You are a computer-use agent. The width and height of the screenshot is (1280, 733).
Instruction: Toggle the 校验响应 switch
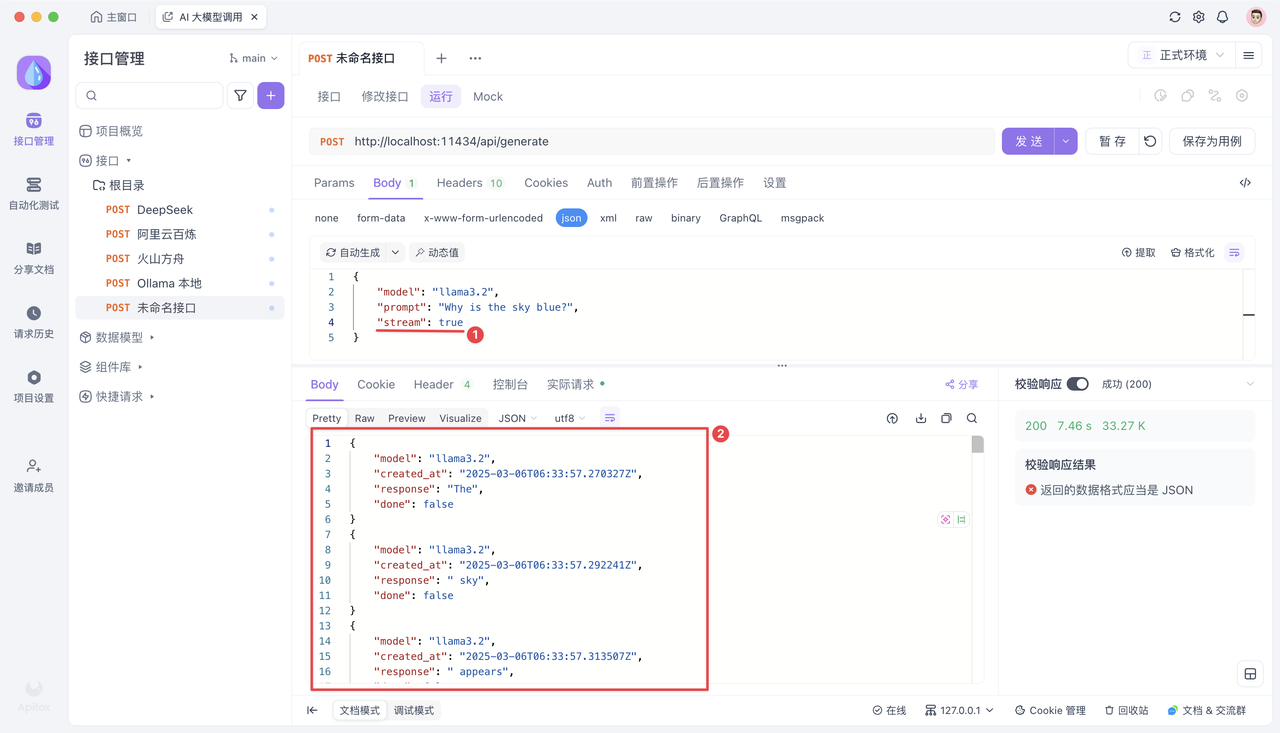[1077, 384]
